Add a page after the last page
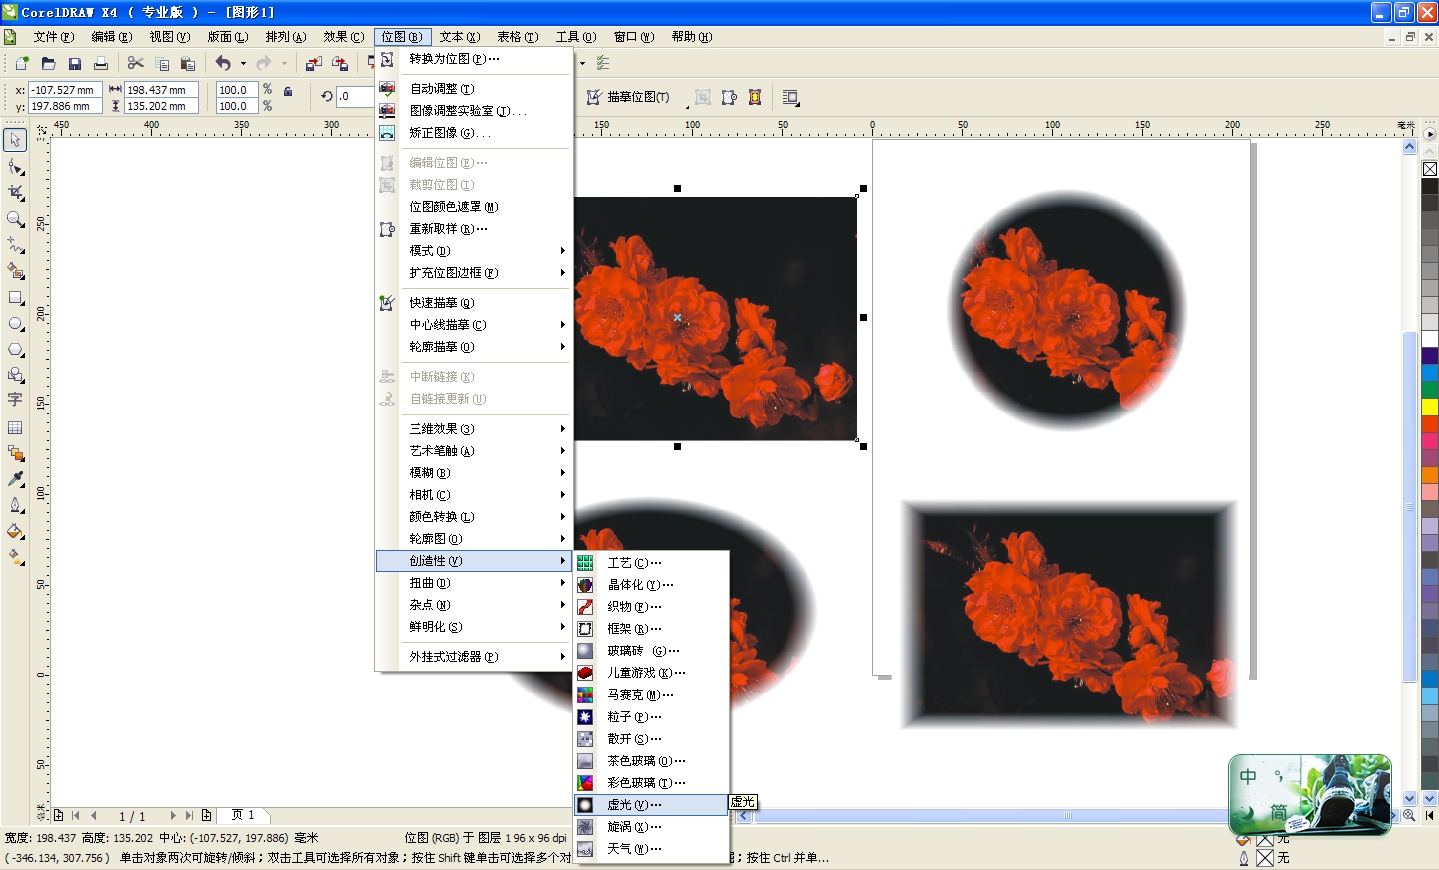1439x870 pixels. [206, 816]
